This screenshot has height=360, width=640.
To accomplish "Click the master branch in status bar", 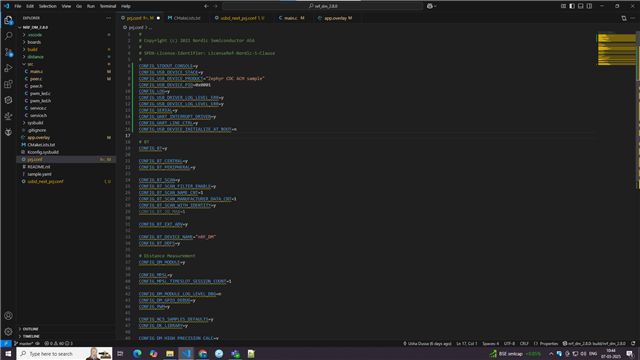I will click(x=24, y=343).
